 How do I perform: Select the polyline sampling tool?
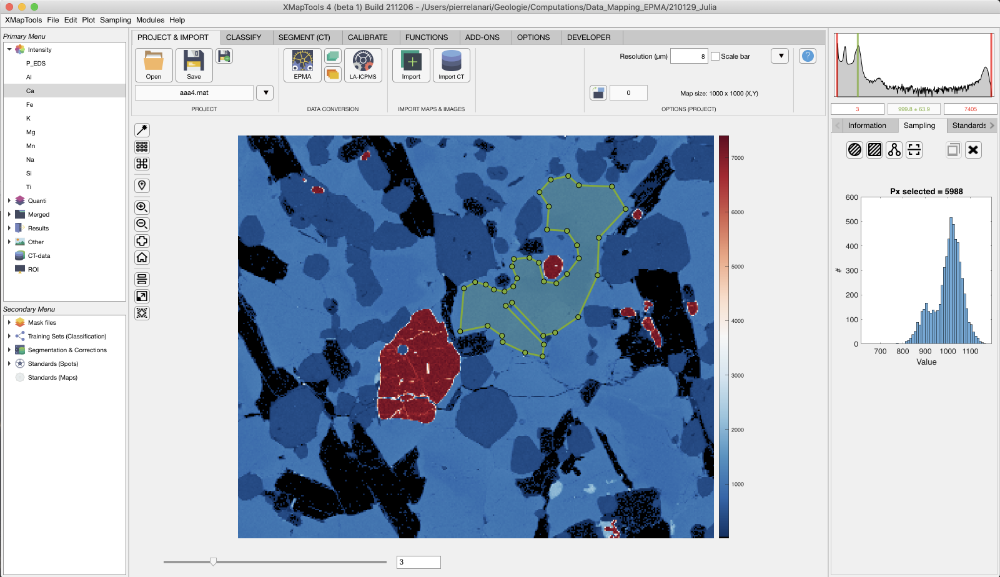tap(896, 149)
